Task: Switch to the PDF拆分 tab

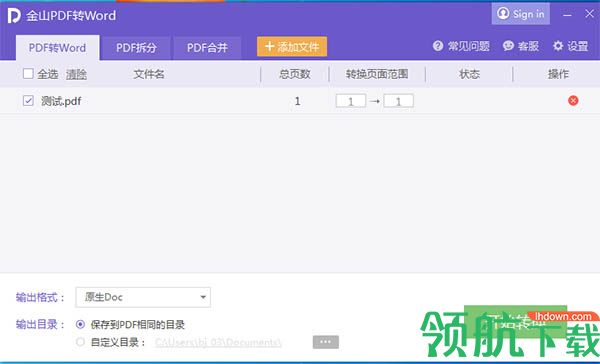Action: (x=136, y=48)
